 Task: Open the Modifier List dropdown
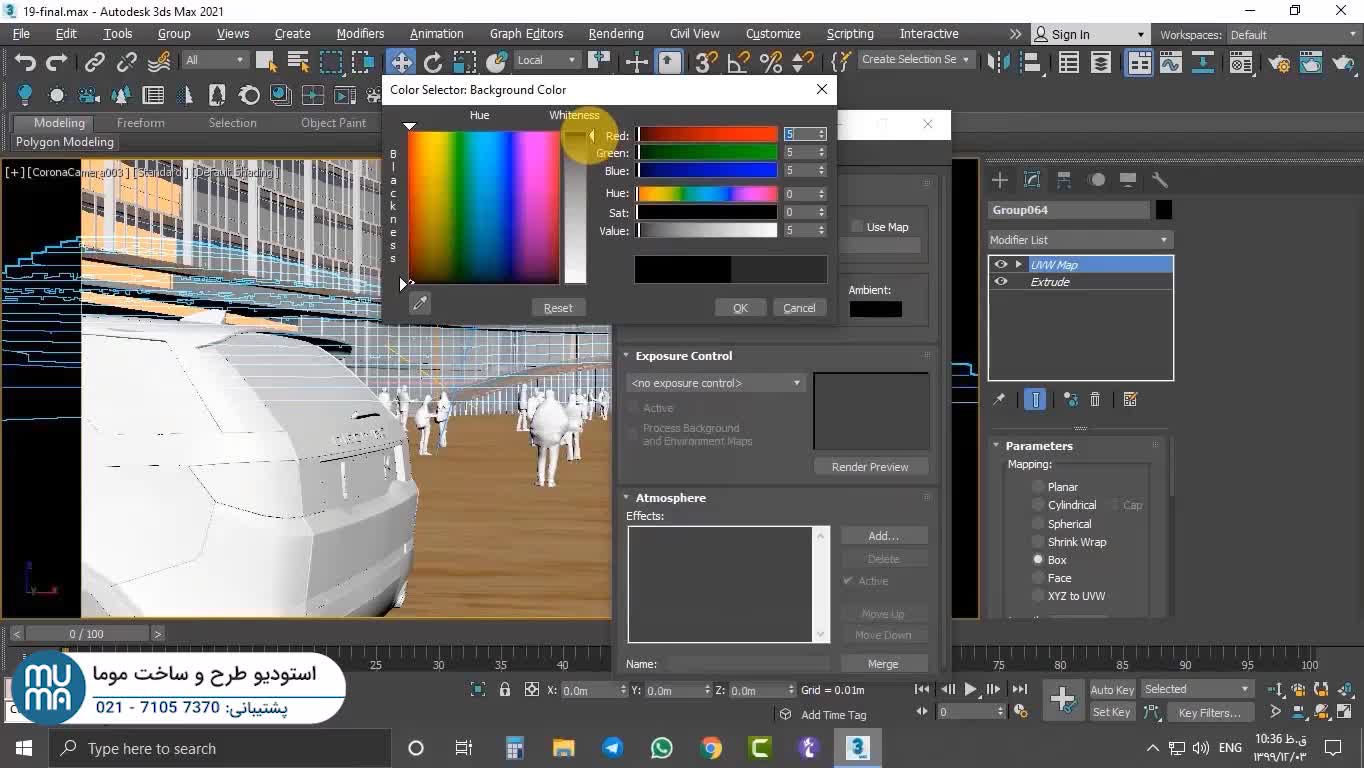pyautogui.click(x=1079, y=240)
